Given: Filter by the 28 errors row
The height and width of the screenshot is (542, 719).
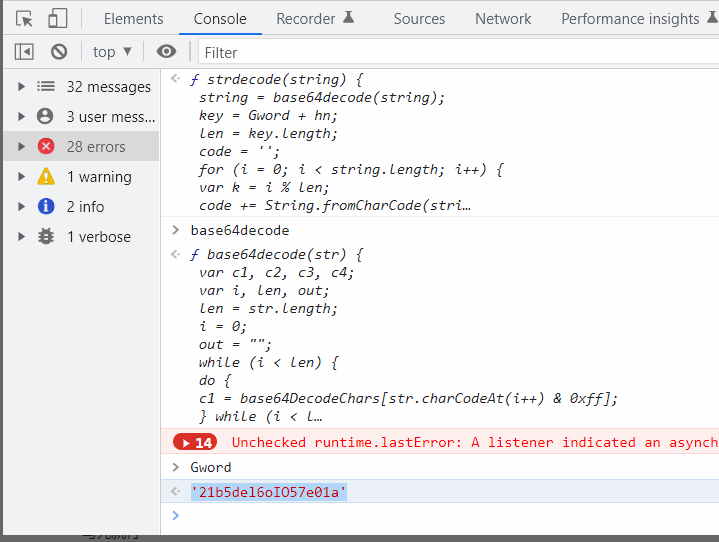Looking at the screenshot, I should [82, 146].
